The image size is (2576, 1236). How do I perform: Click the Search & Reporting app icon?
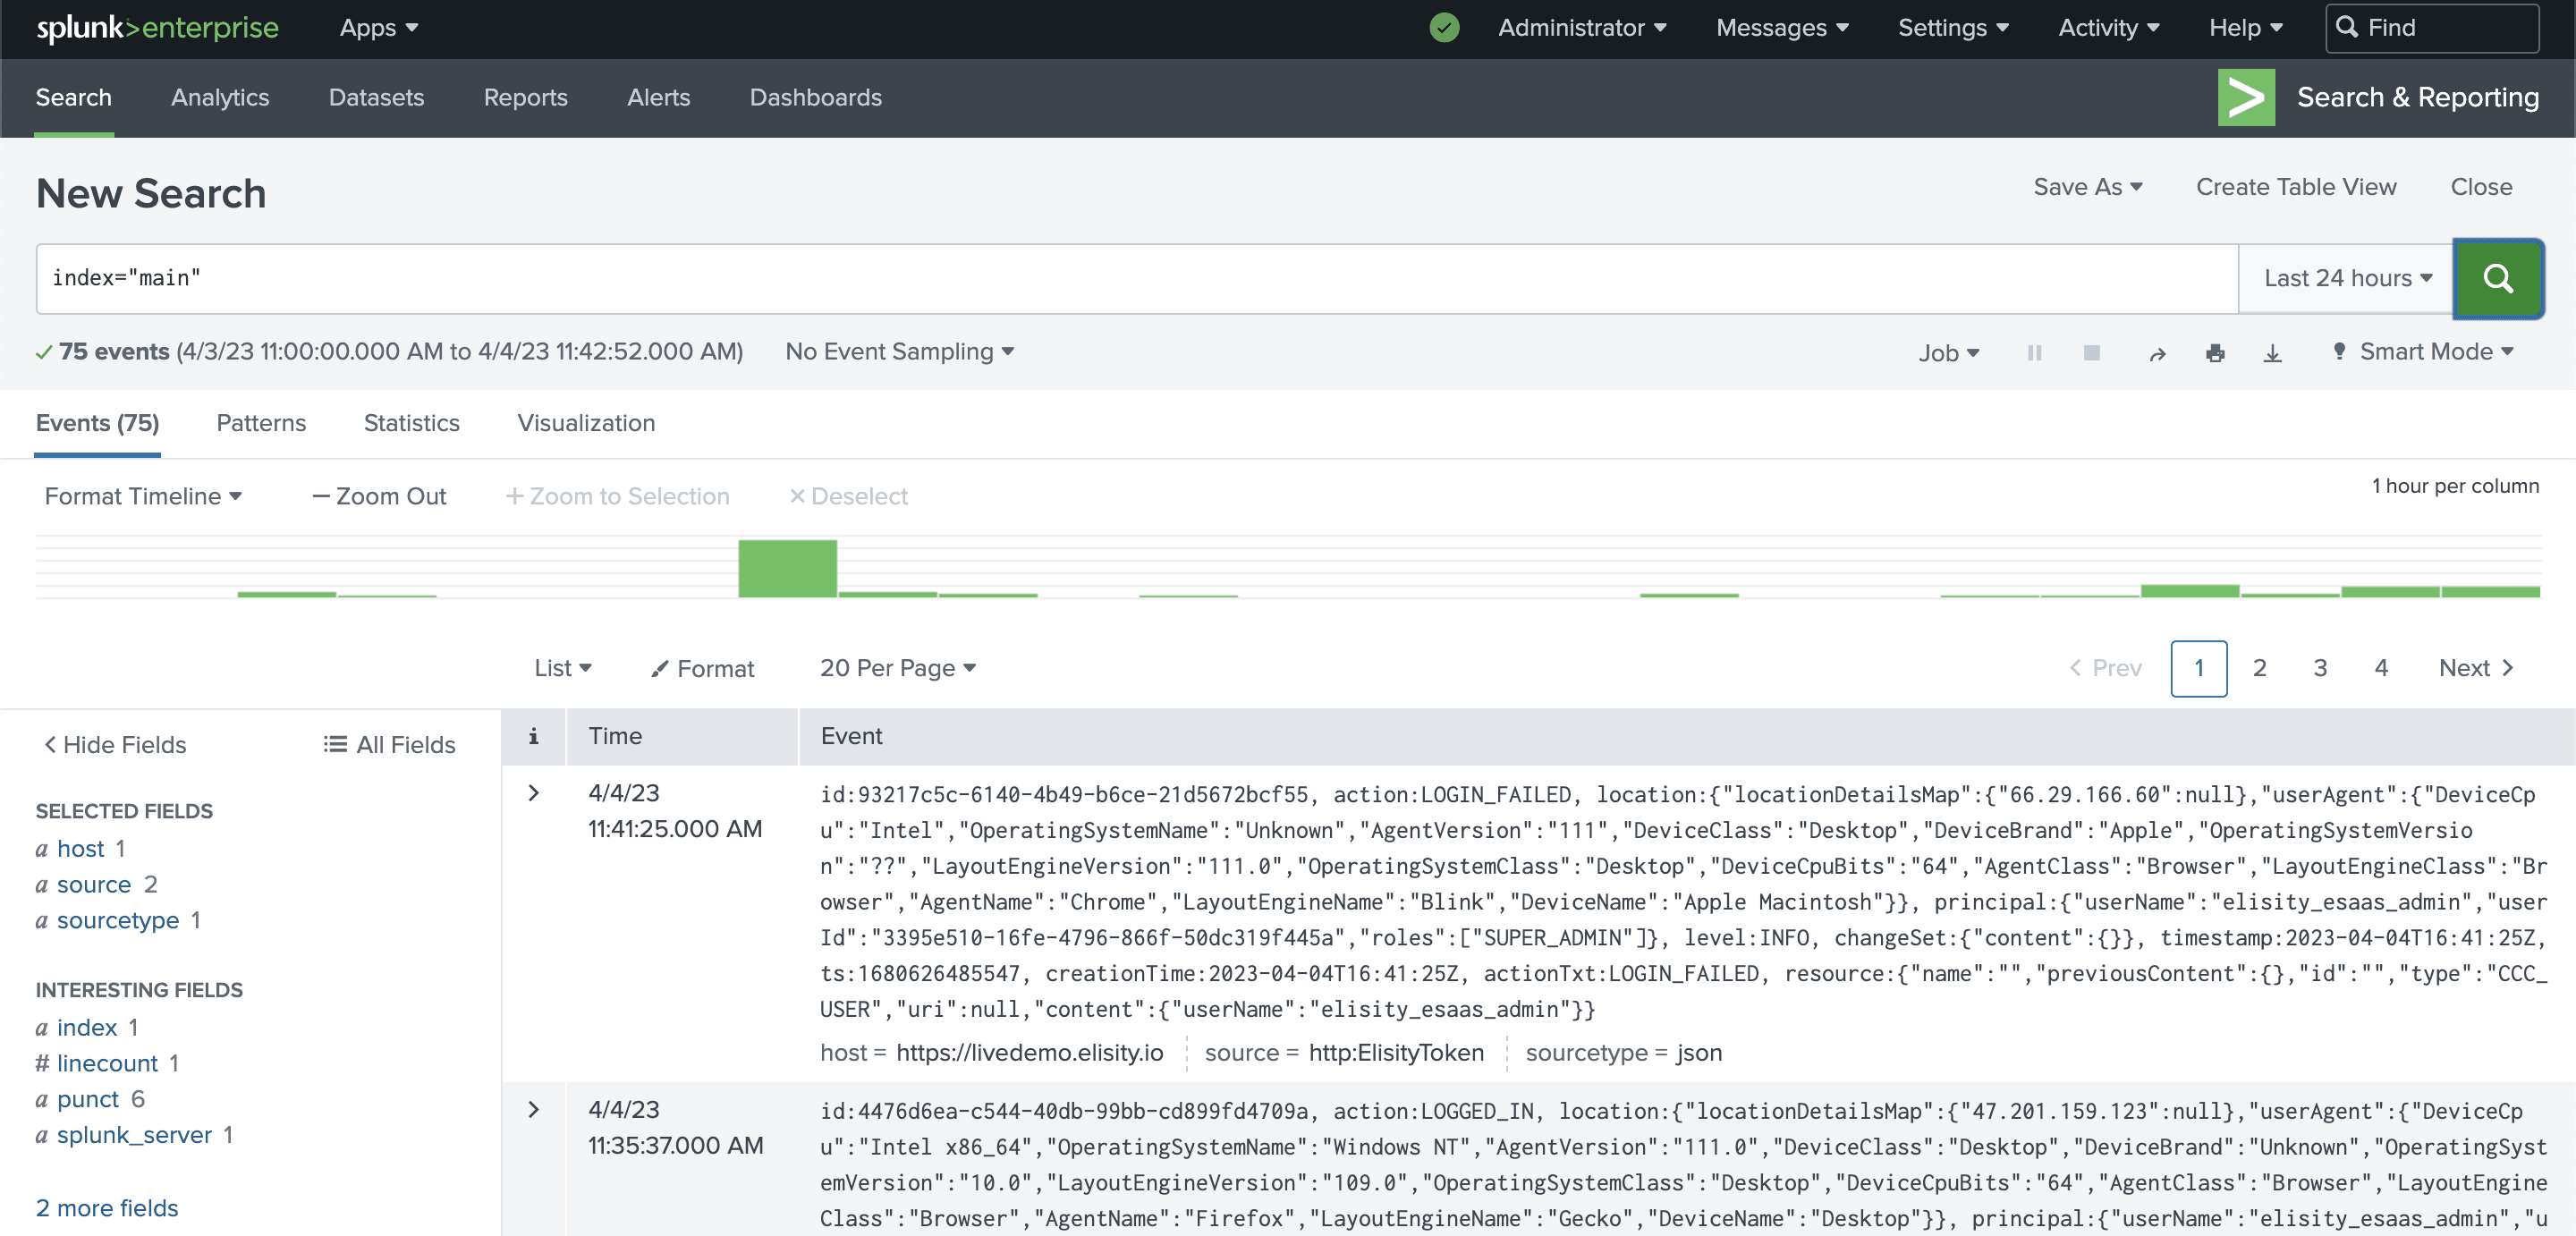coord(2245,97)
